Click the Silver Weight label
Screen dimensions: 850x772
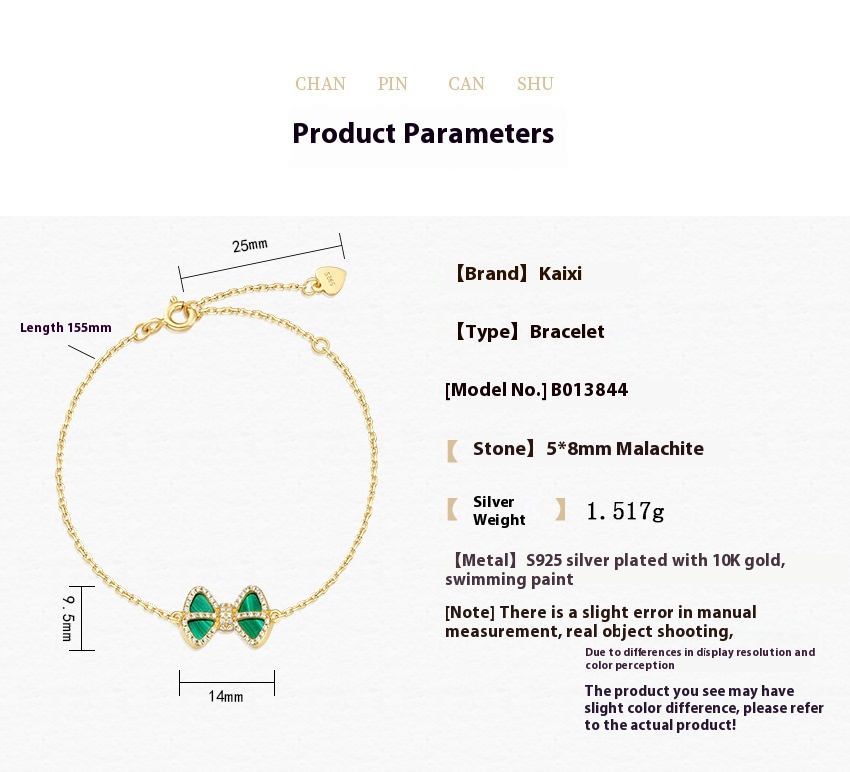pos(499,511)
